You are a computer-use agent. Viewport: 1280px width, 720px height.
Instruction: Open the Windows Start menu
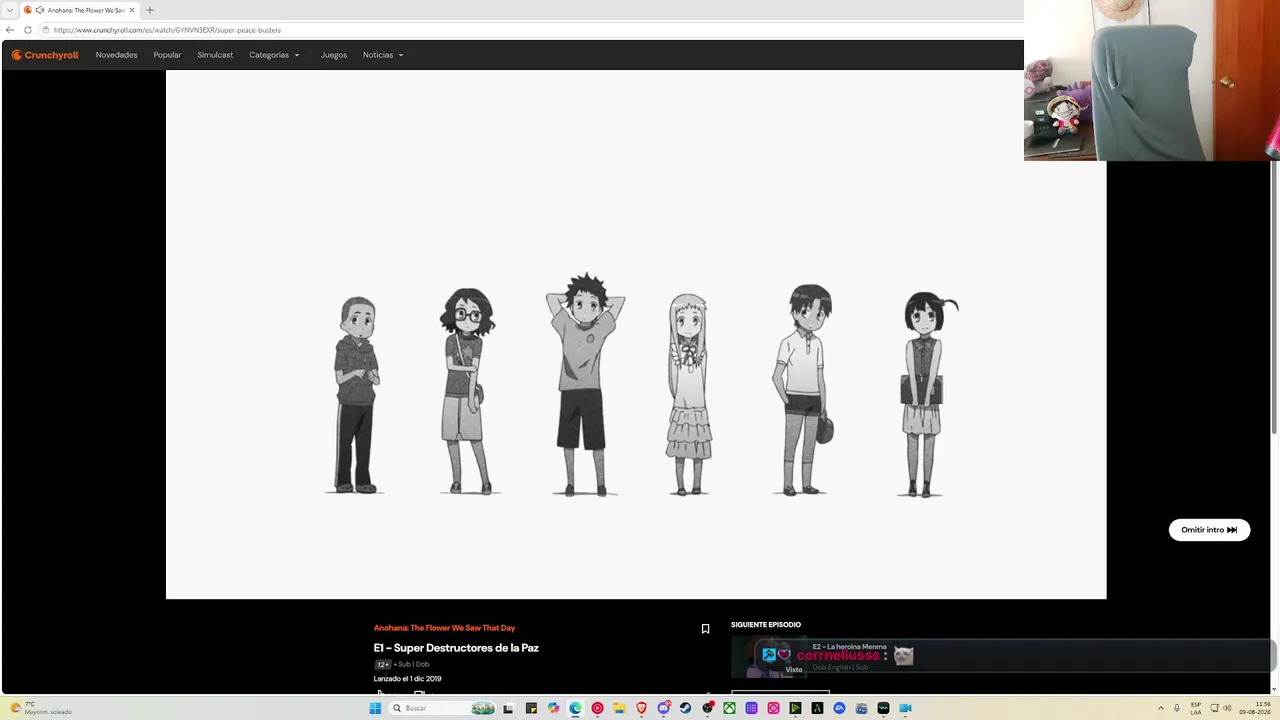(375, 708)
